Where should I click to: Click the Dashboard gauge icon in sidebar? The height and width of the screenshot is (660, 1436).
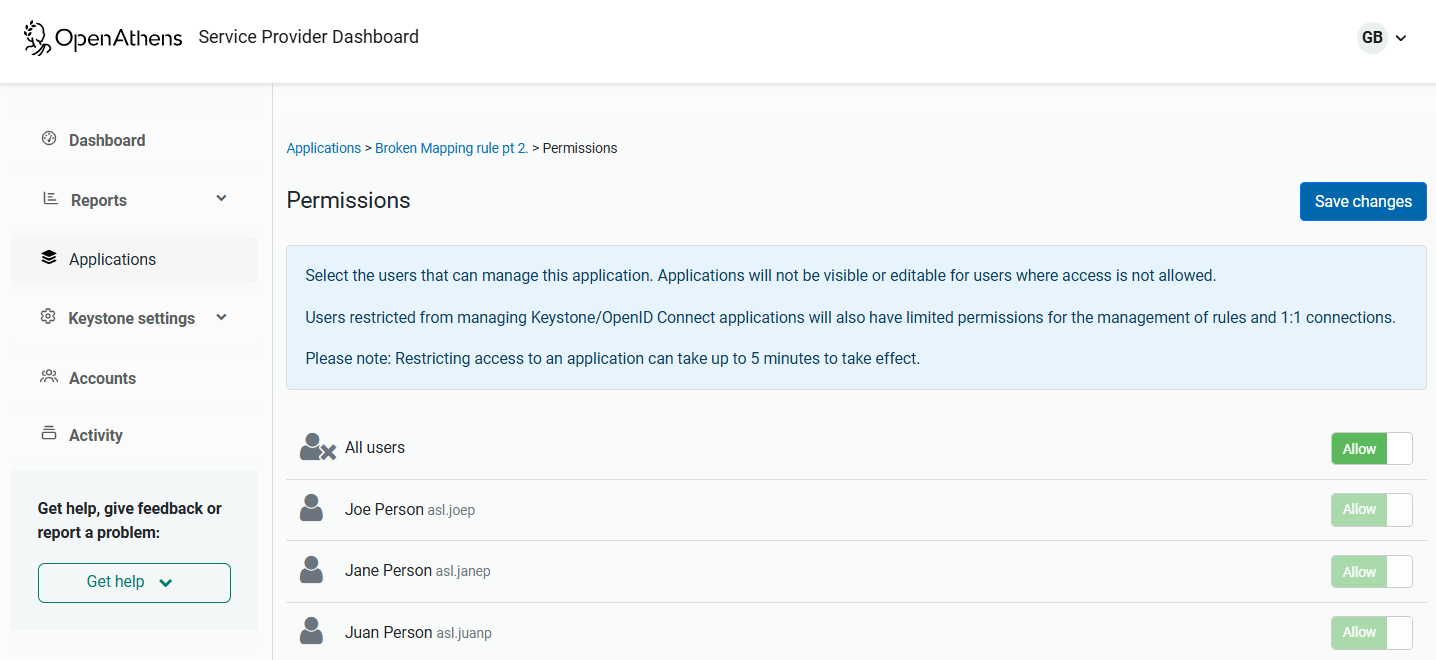[48, 139]
